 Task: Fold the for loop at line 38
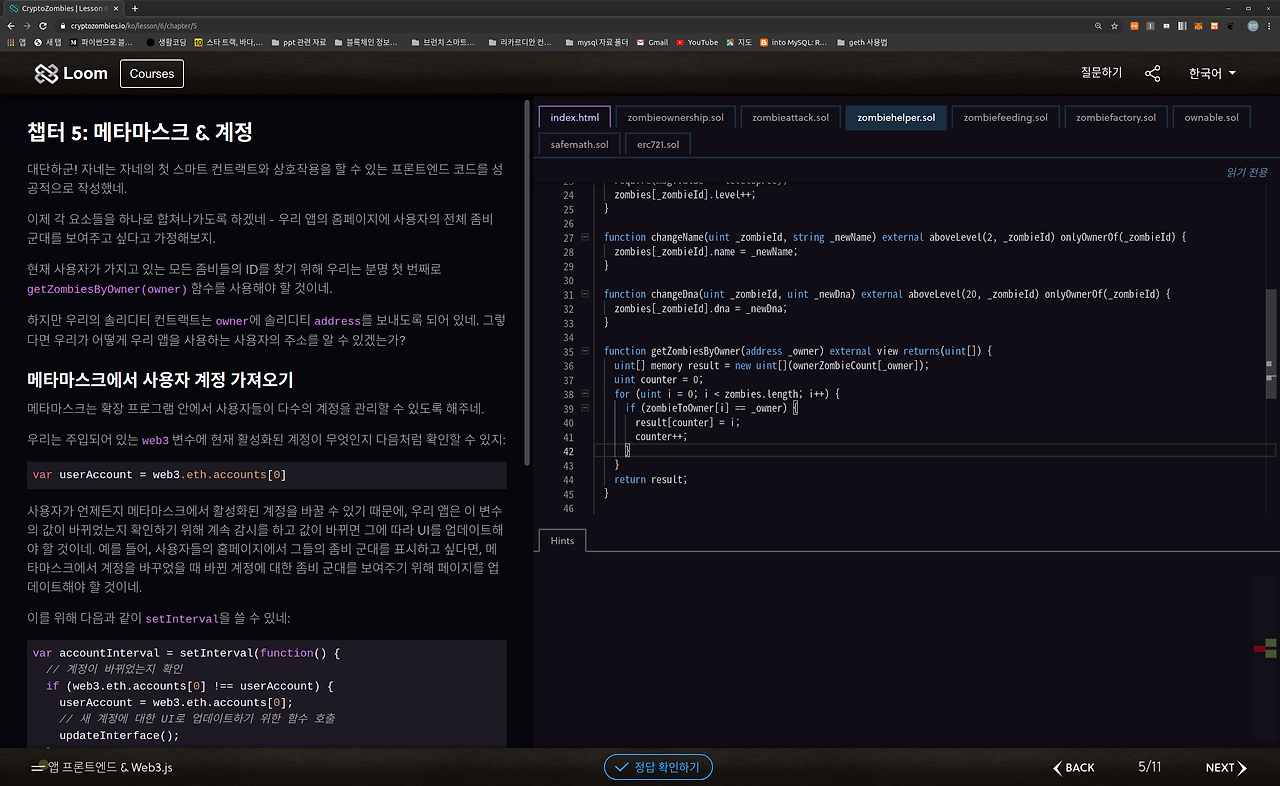click(x=584, y=394)
